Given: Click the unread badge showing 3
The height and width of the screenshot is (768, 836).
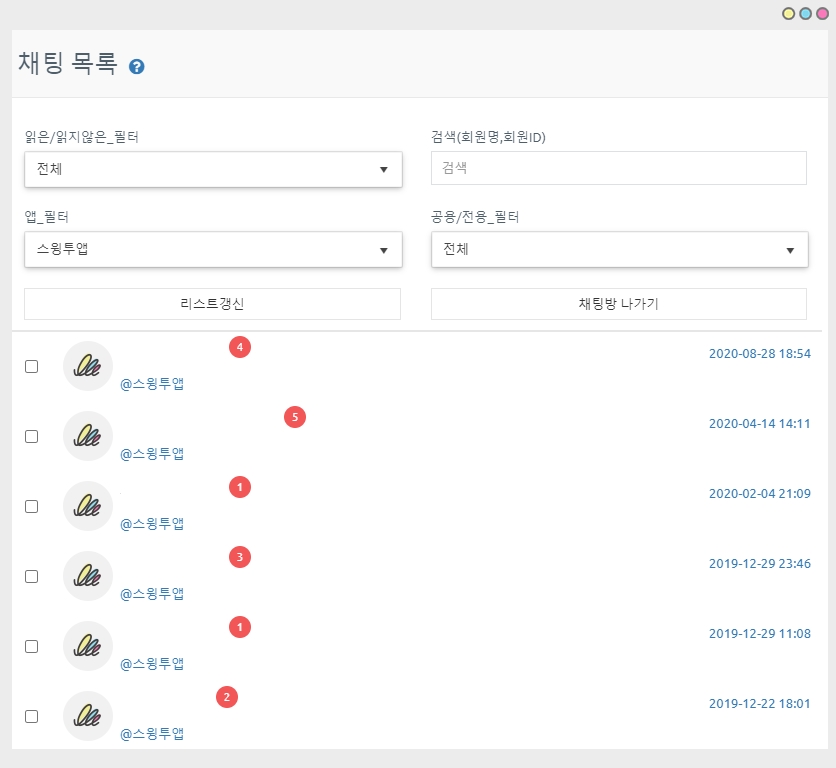Looking at the screenshot, I should [x=240, y=557].
